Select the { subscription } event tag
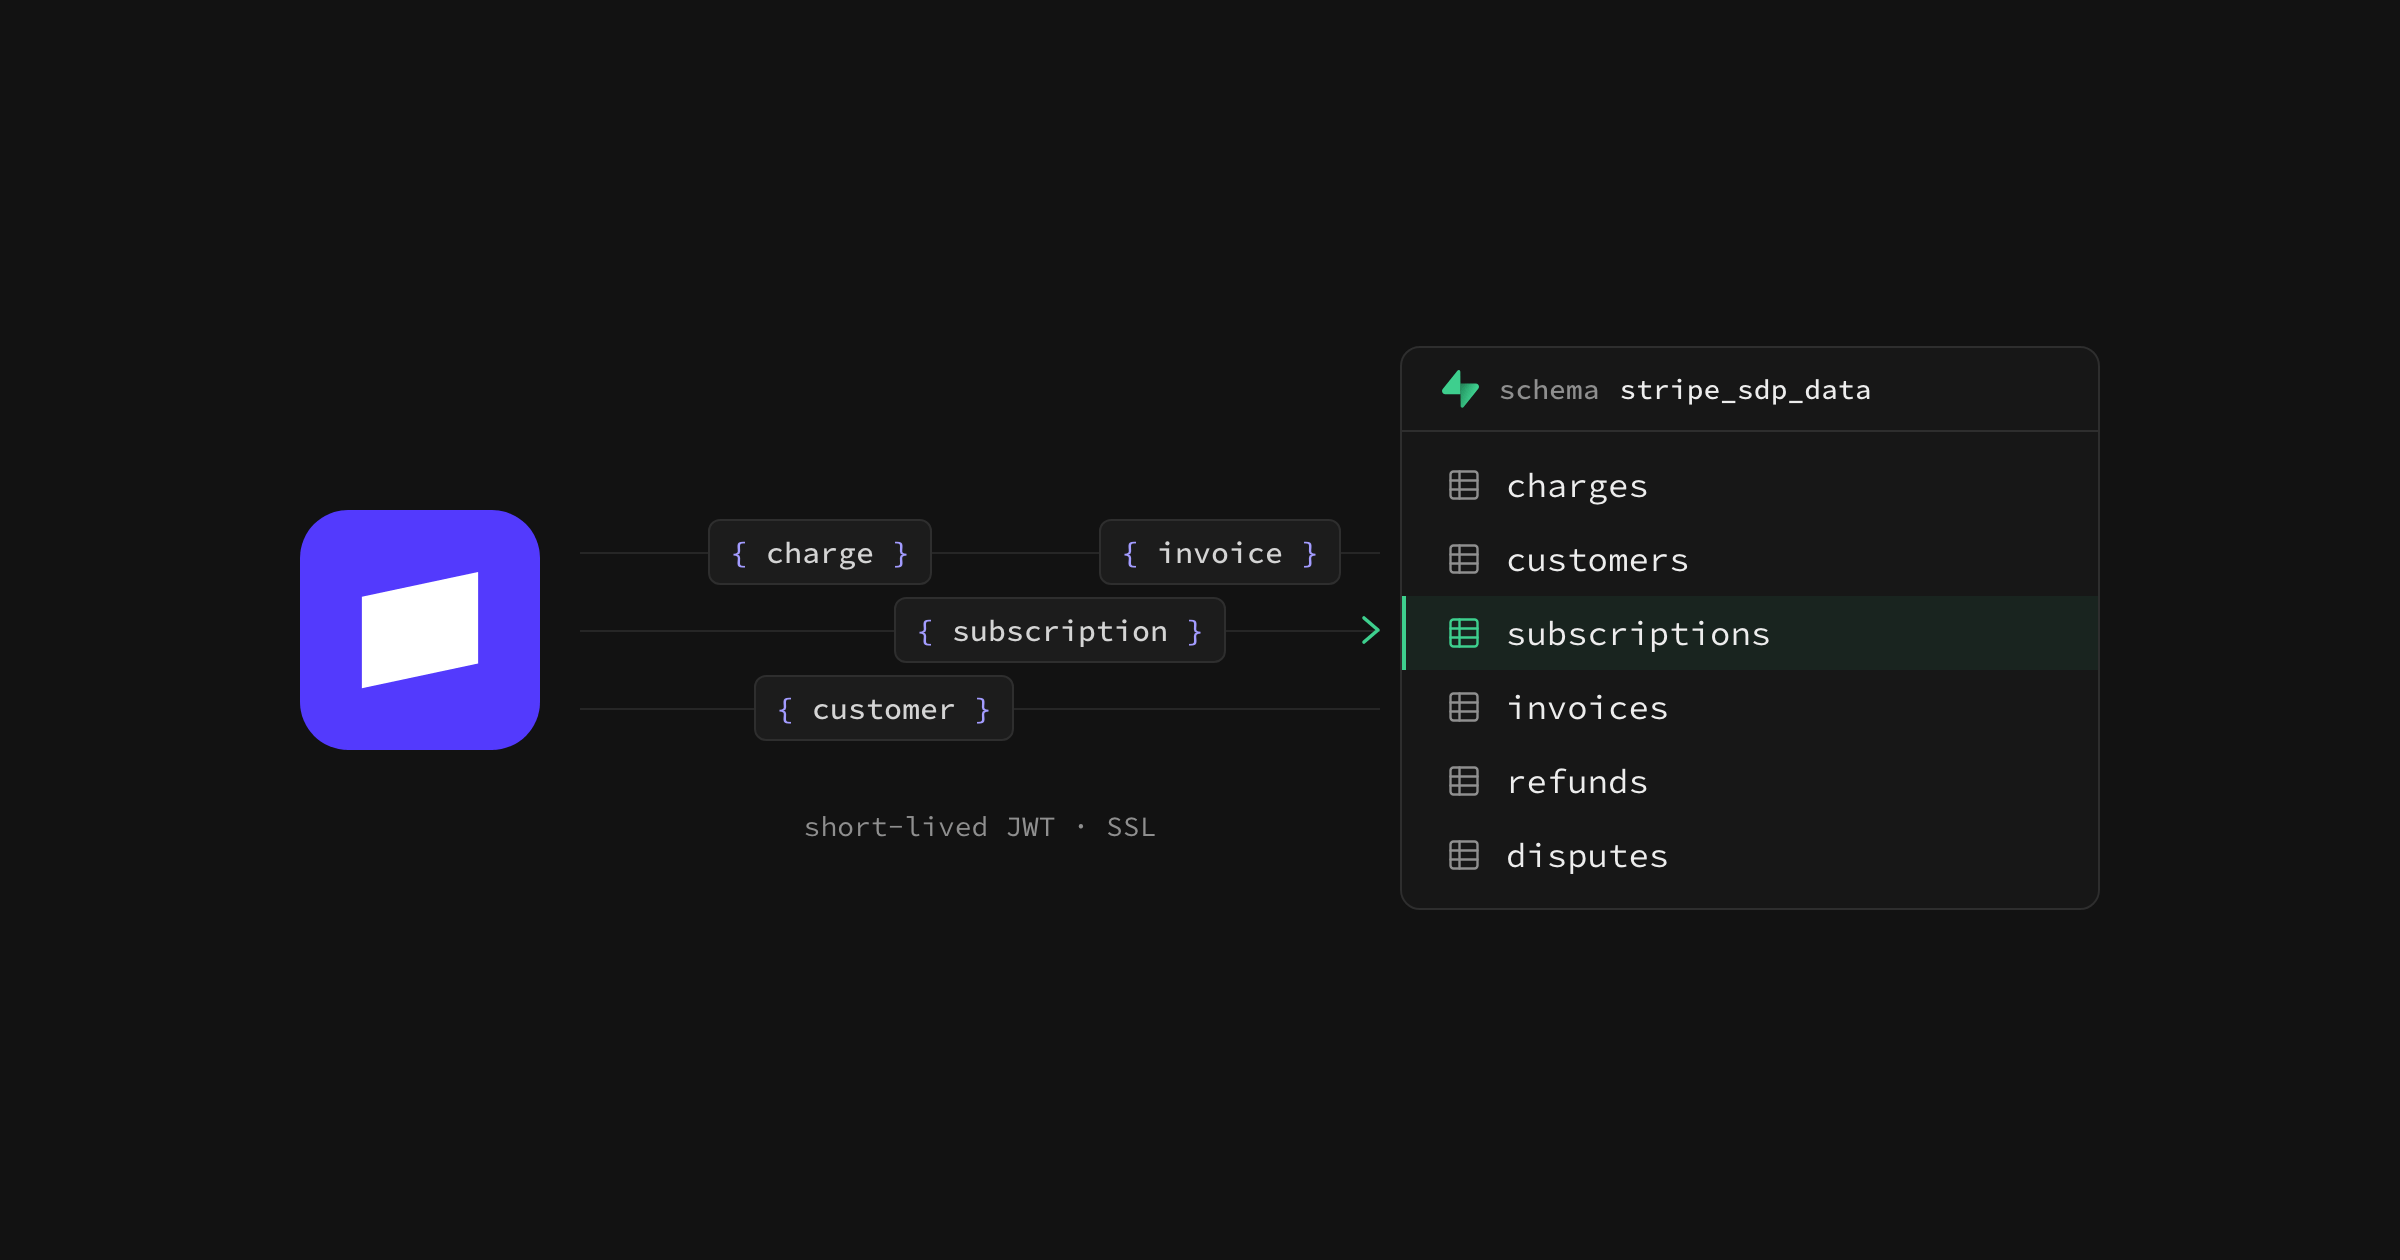This screenshot has height=1260, width=2400. [x=1060, y=630]
